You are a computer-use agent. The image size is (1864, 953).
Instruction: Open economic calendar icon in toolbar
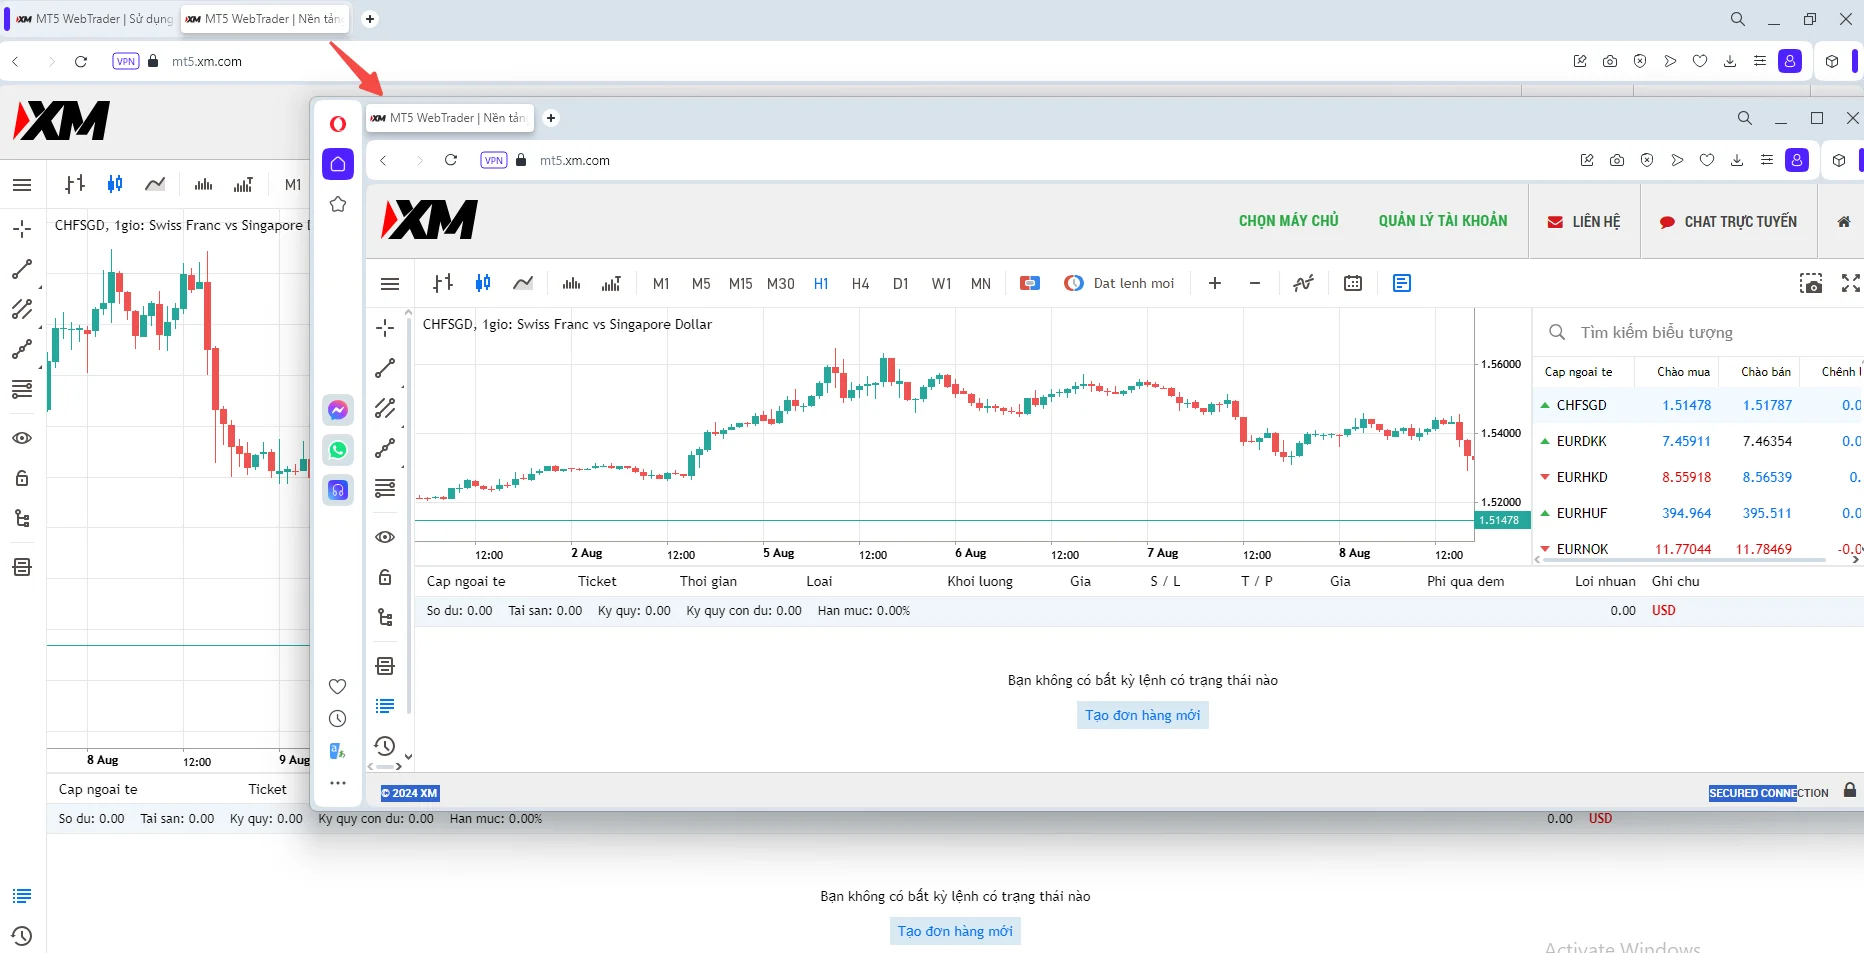(x=1353, y=284)
